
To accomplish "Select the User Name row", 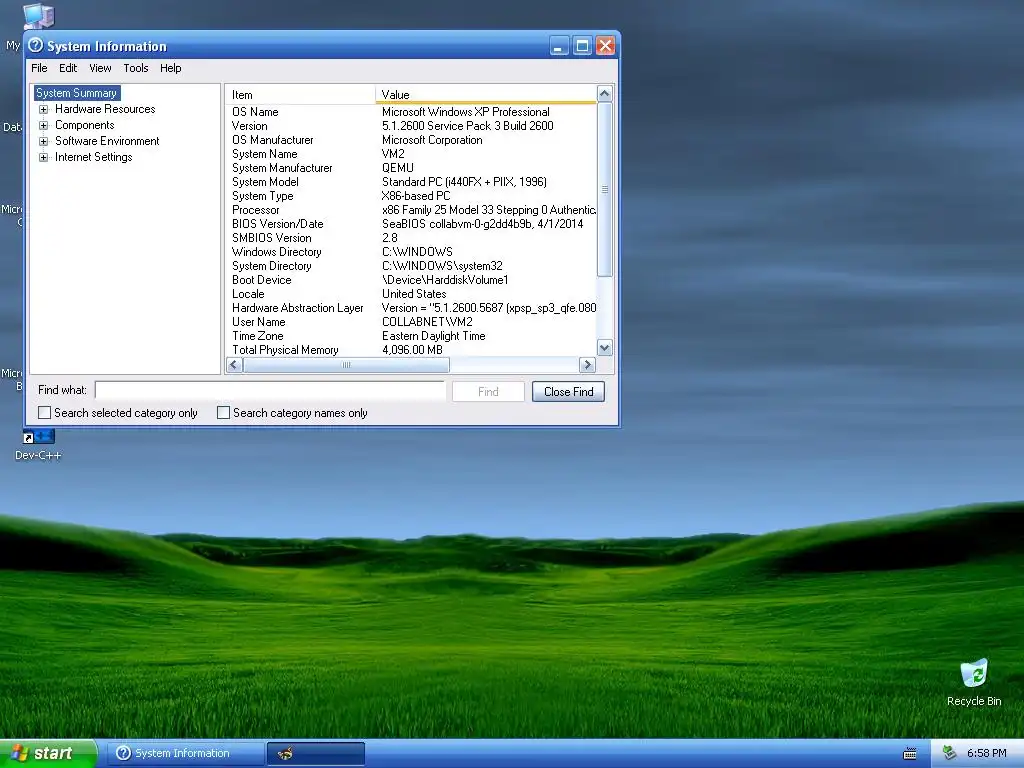I will point(411,323).
